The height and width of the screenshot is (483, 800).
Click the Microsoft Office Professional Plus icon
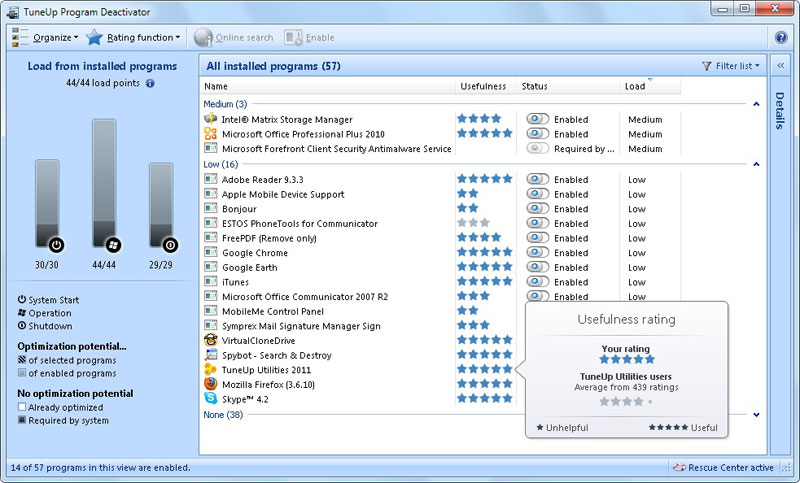(x=210, y=134)
